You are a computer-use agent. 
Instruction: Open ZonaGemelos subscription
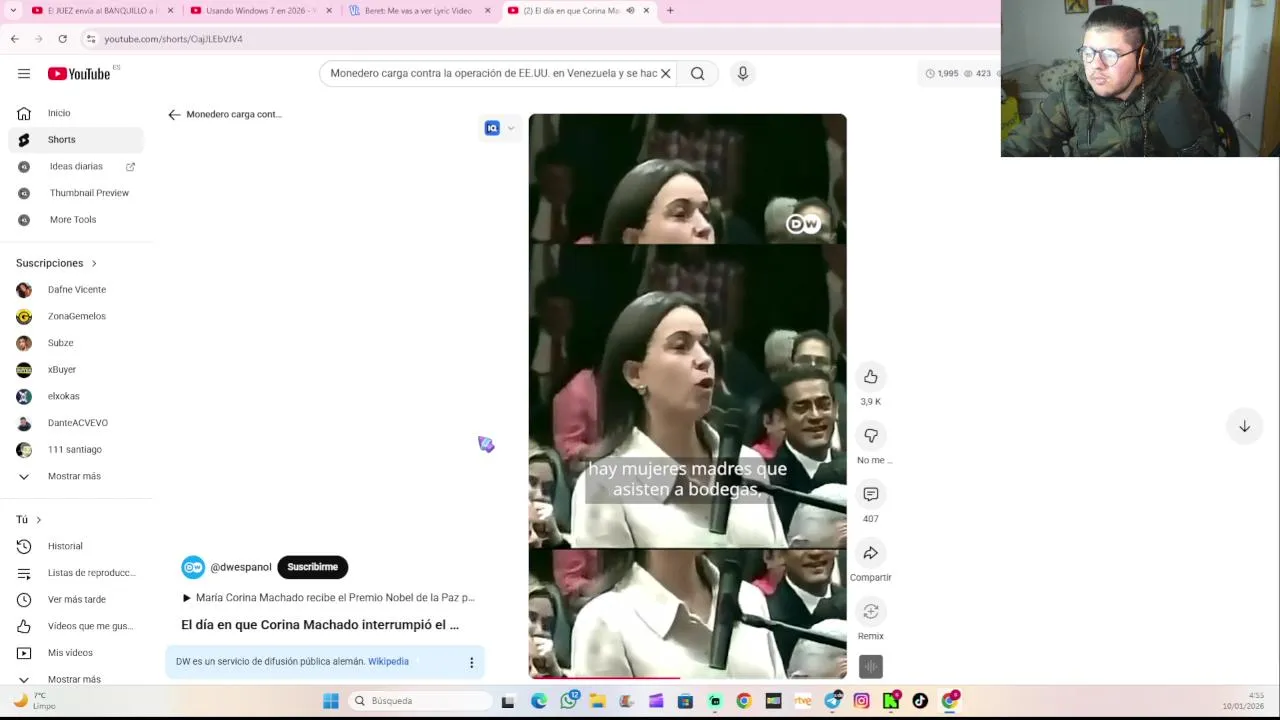pos(76,316)
